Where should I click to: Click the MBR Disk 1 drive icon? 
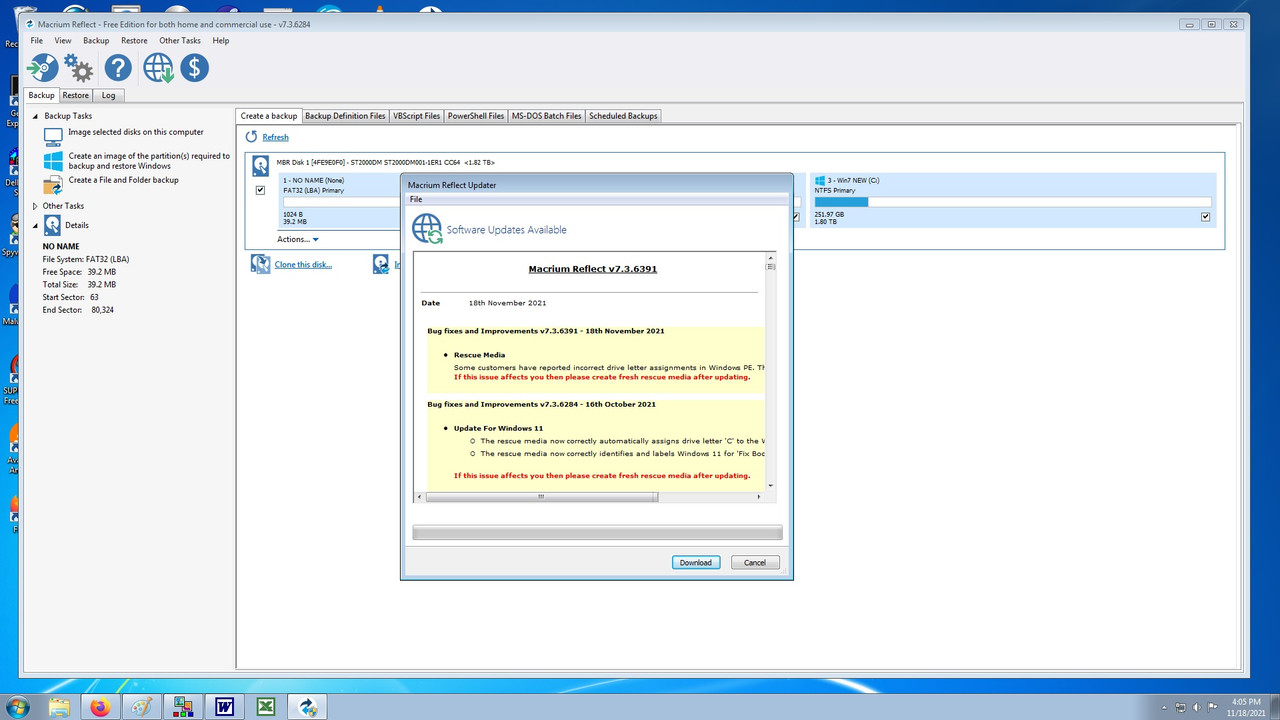(x=261, y=166)
